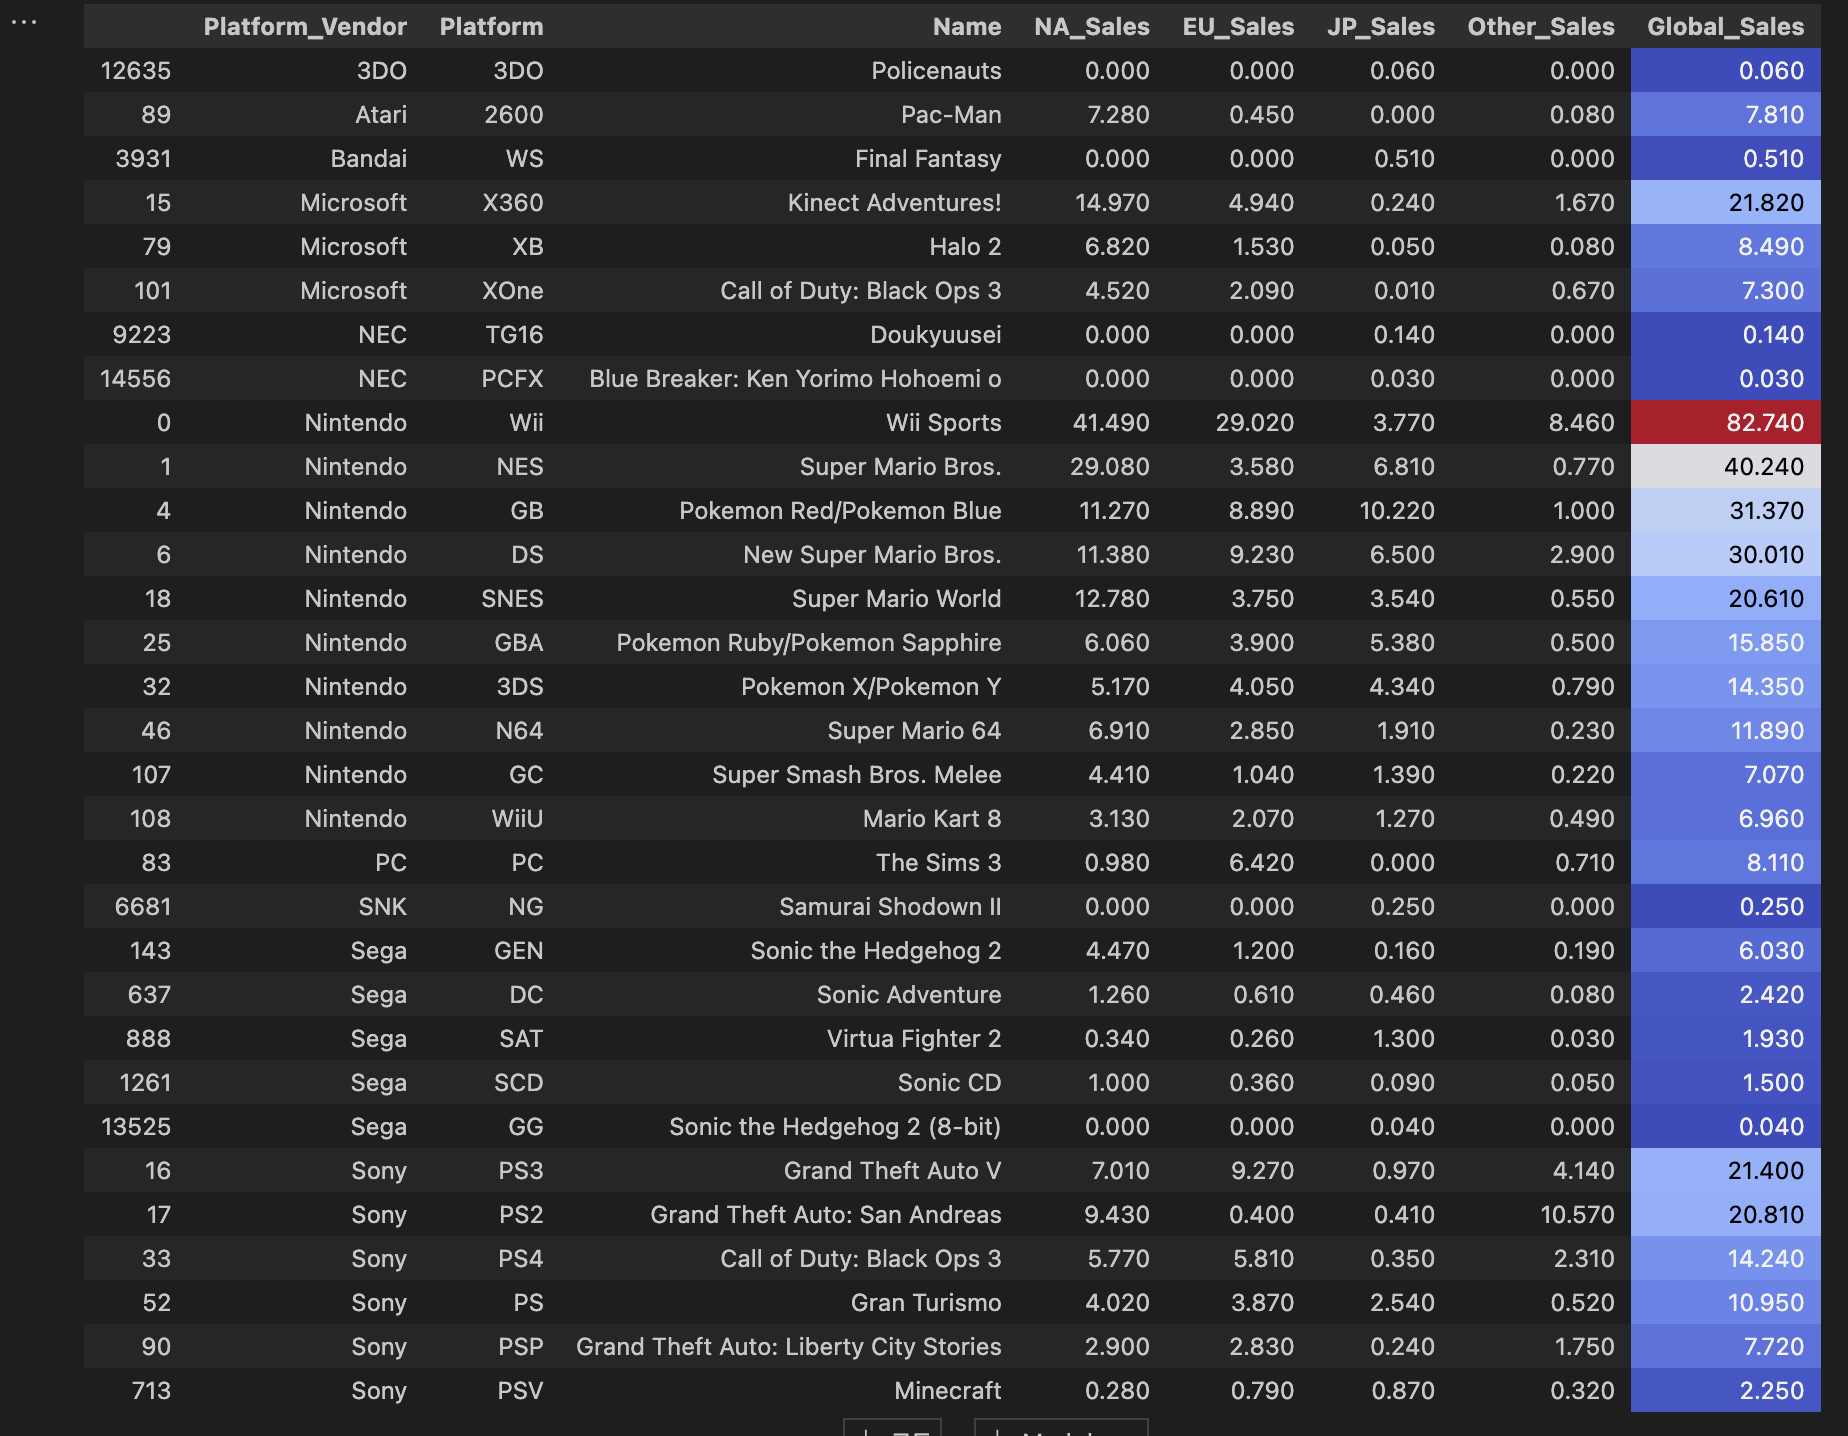
Task: Click the Wii Sports game name
Action: (x=944, y=423)
